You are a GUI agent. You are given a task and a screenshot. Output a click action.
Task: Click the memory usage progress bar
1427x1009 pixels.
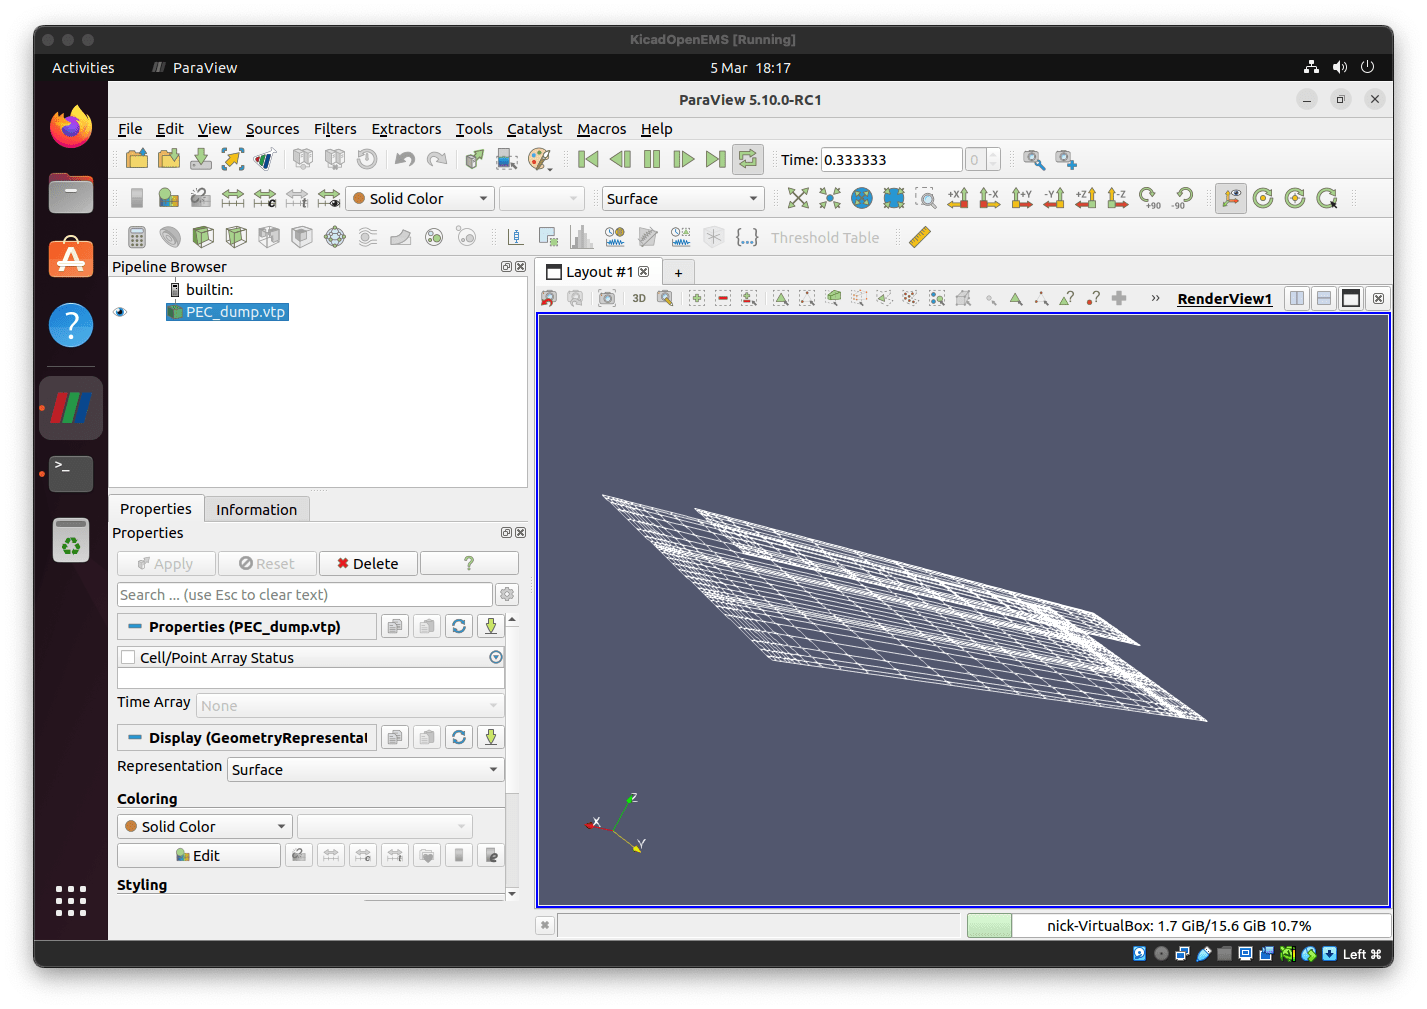coord(1179,925)
